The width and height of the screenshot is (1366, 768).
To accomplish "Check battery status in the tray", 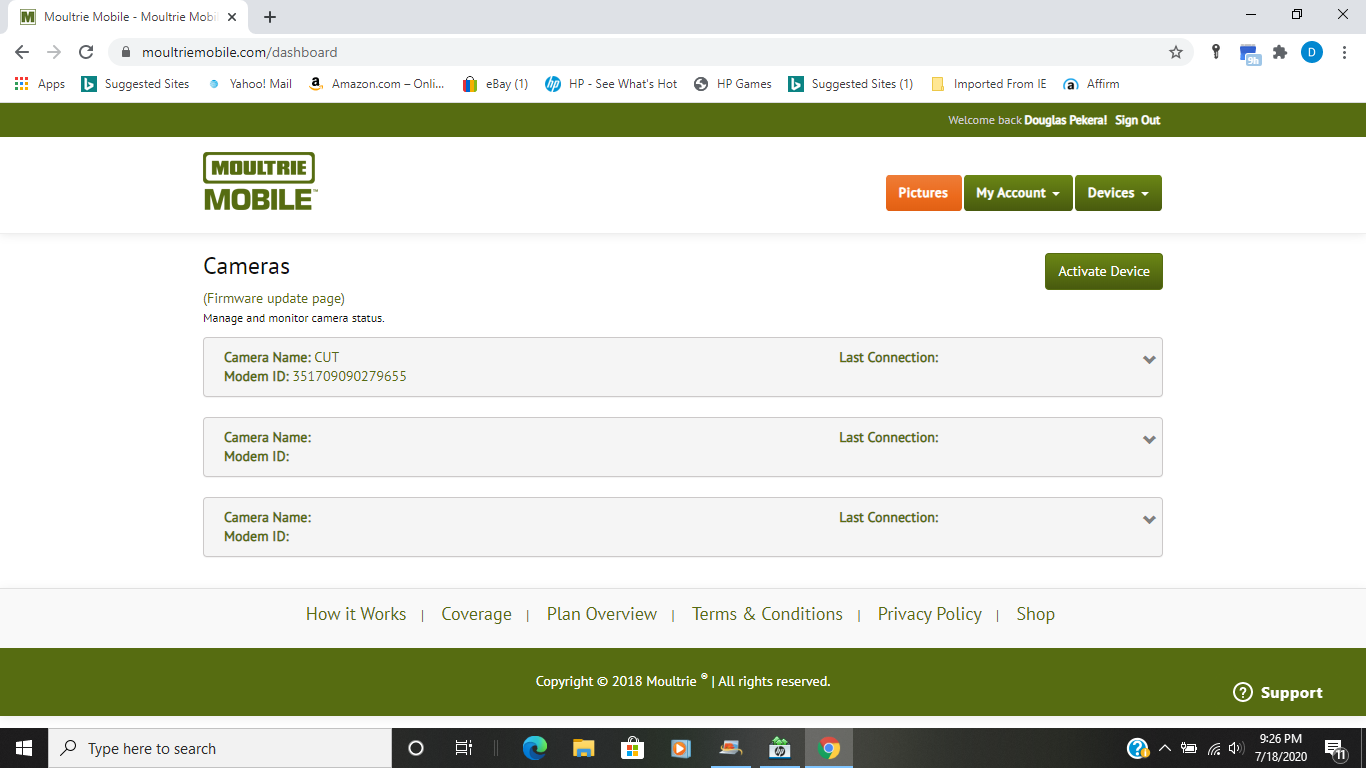I will tap(1189, 748).
